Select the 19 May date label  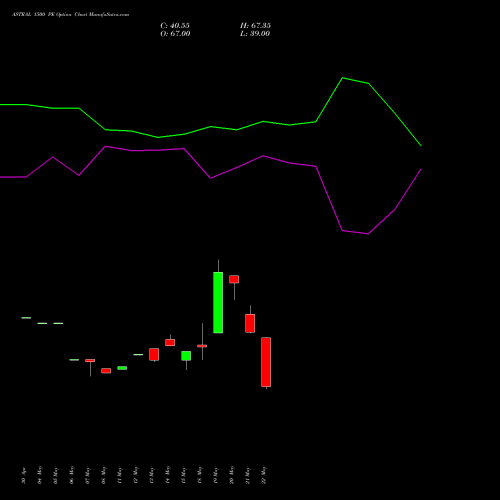pos(215,475)
